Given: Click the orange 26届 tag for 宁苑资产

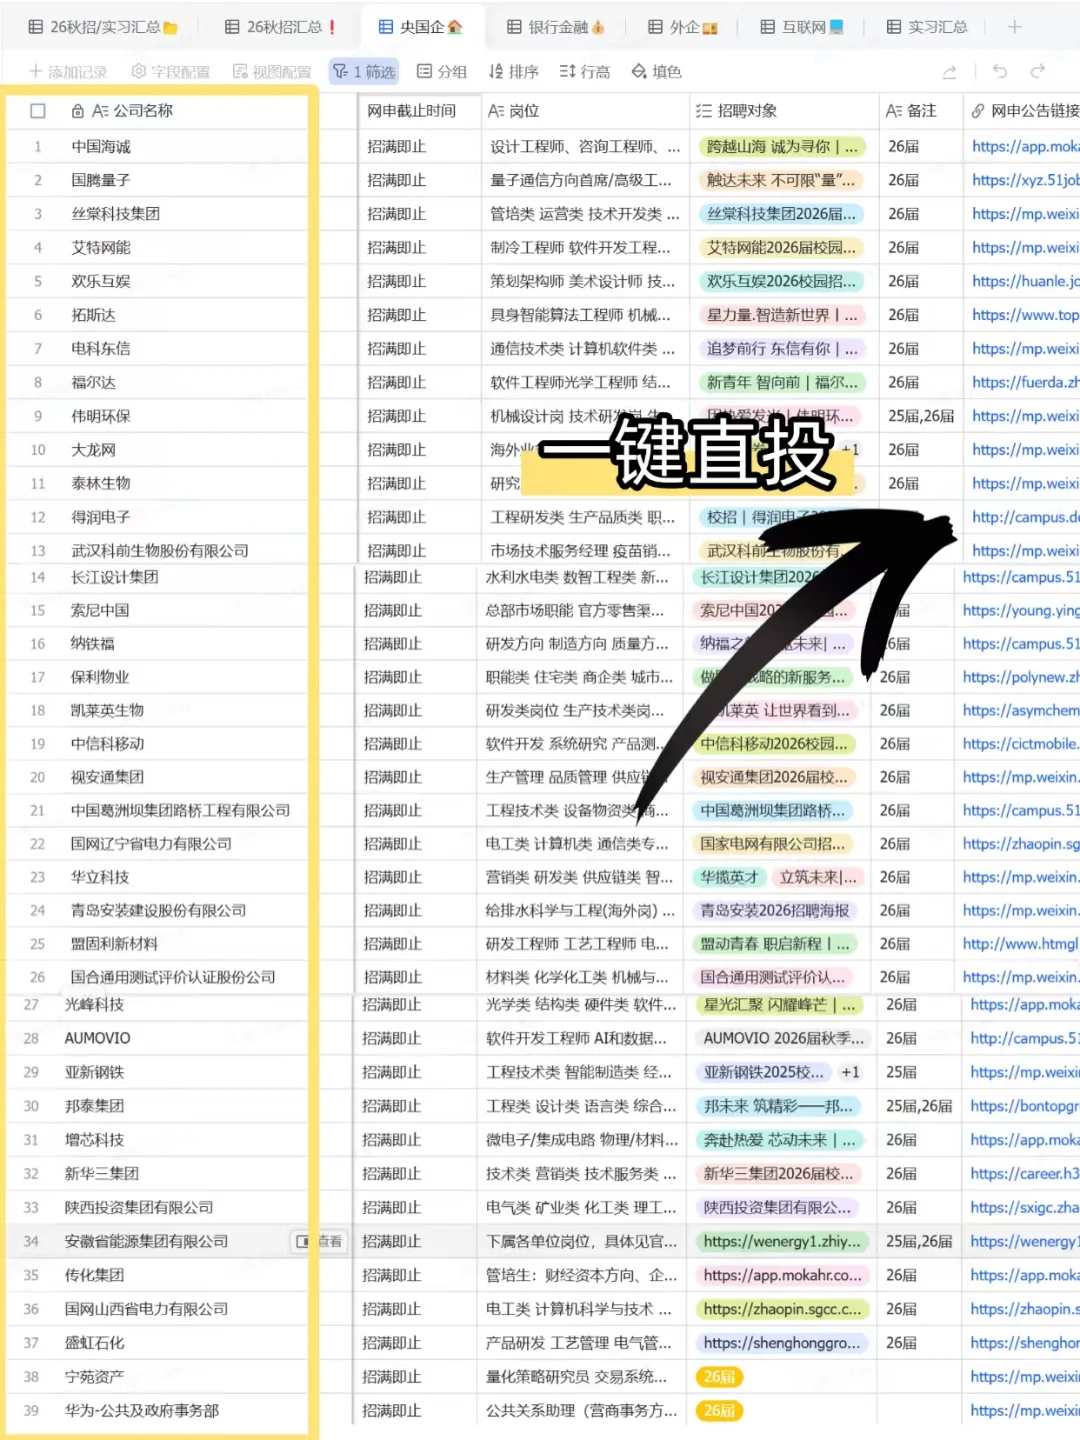Looking at the screenshot, I should [x=719, y=1376].
